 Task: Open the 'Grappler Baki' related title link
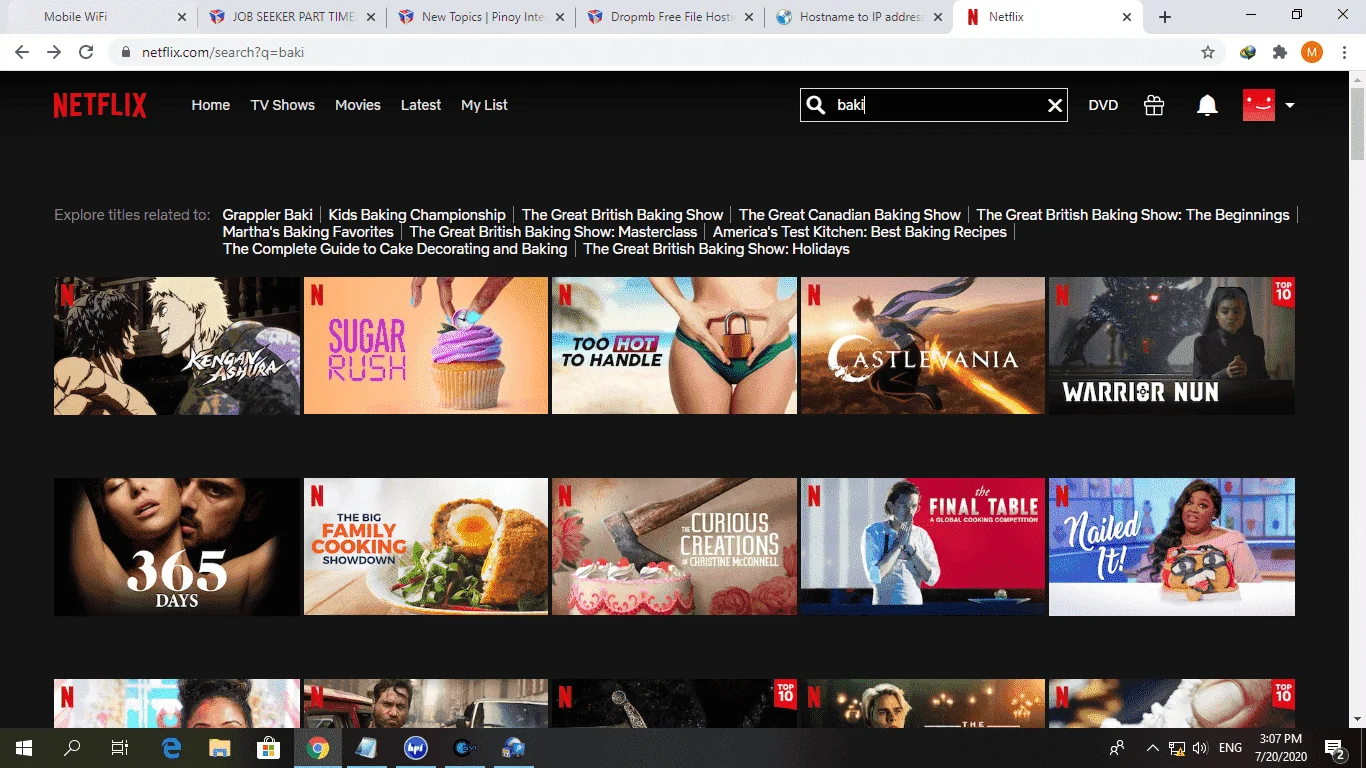coord(268,215)
